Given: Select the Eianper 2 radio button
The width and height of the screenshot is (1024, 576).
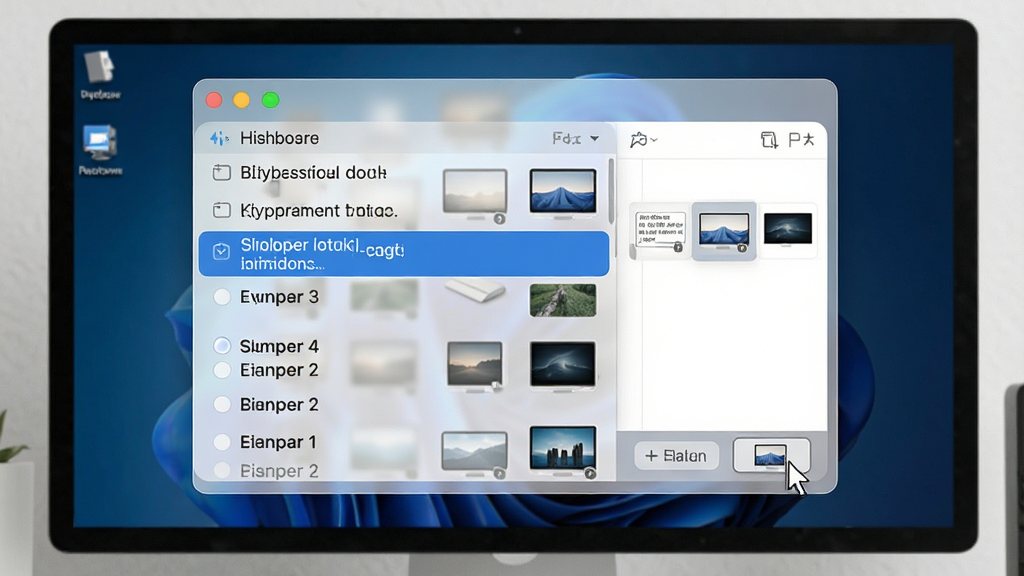Looking at the screenshot, I should (x=222, y=370).
